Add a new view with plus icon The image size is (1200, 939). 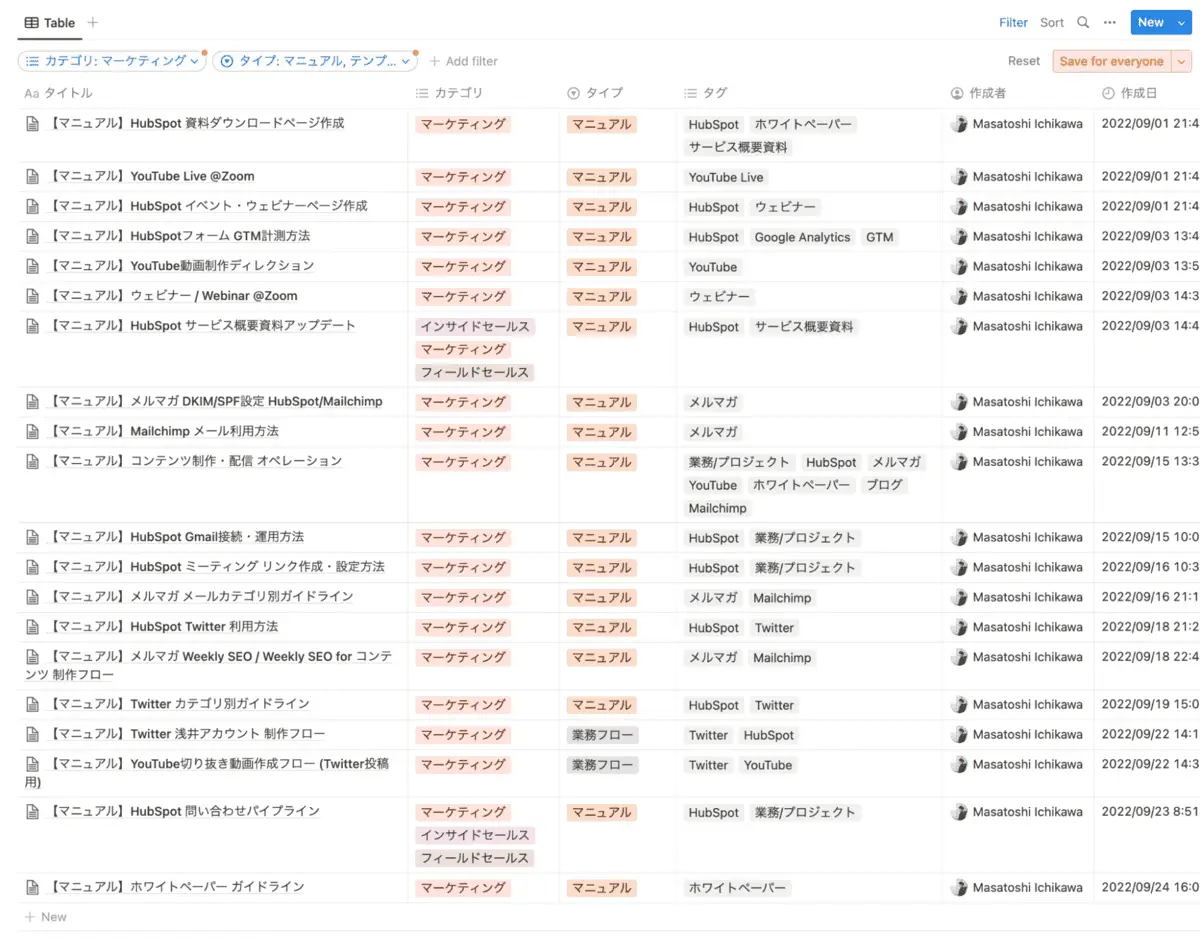(93, 22)
